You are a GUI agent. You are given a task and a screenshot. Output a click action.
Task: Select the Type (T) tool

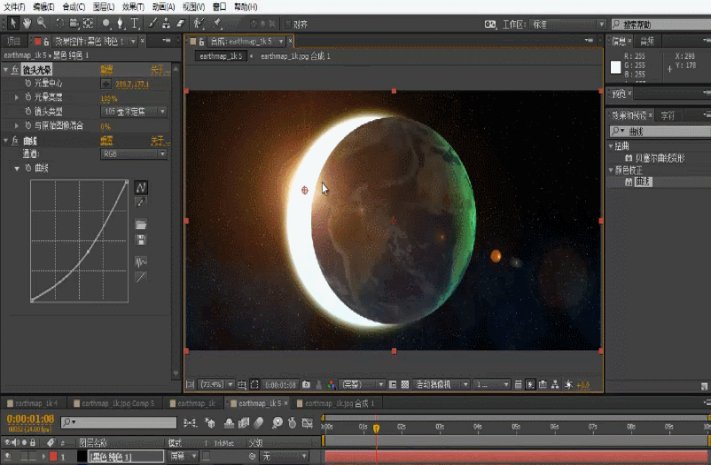point(134,21)
